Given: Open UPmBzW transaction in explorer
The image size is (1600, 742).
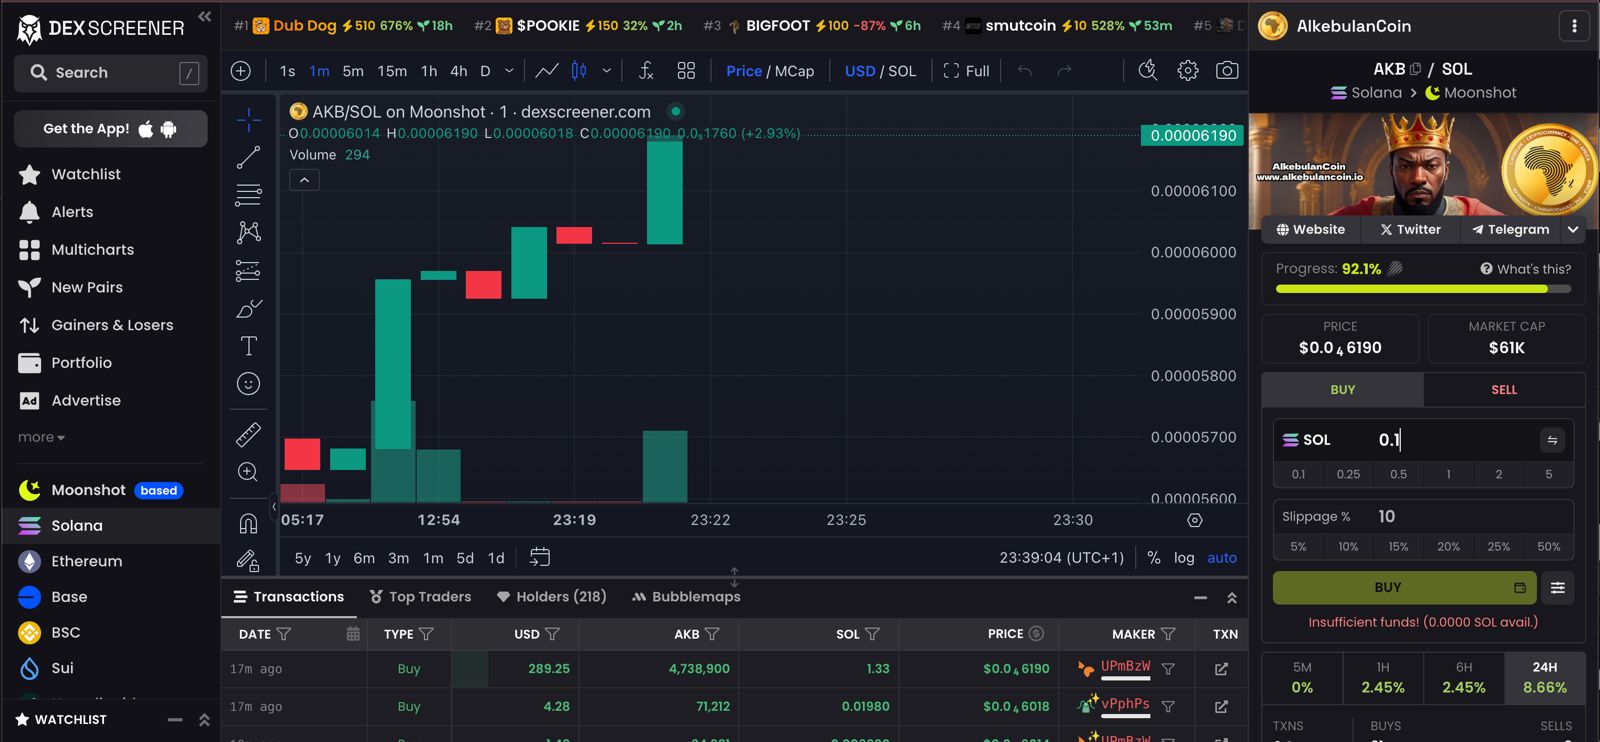Looking at the screenshot, I should [1221, 669].
